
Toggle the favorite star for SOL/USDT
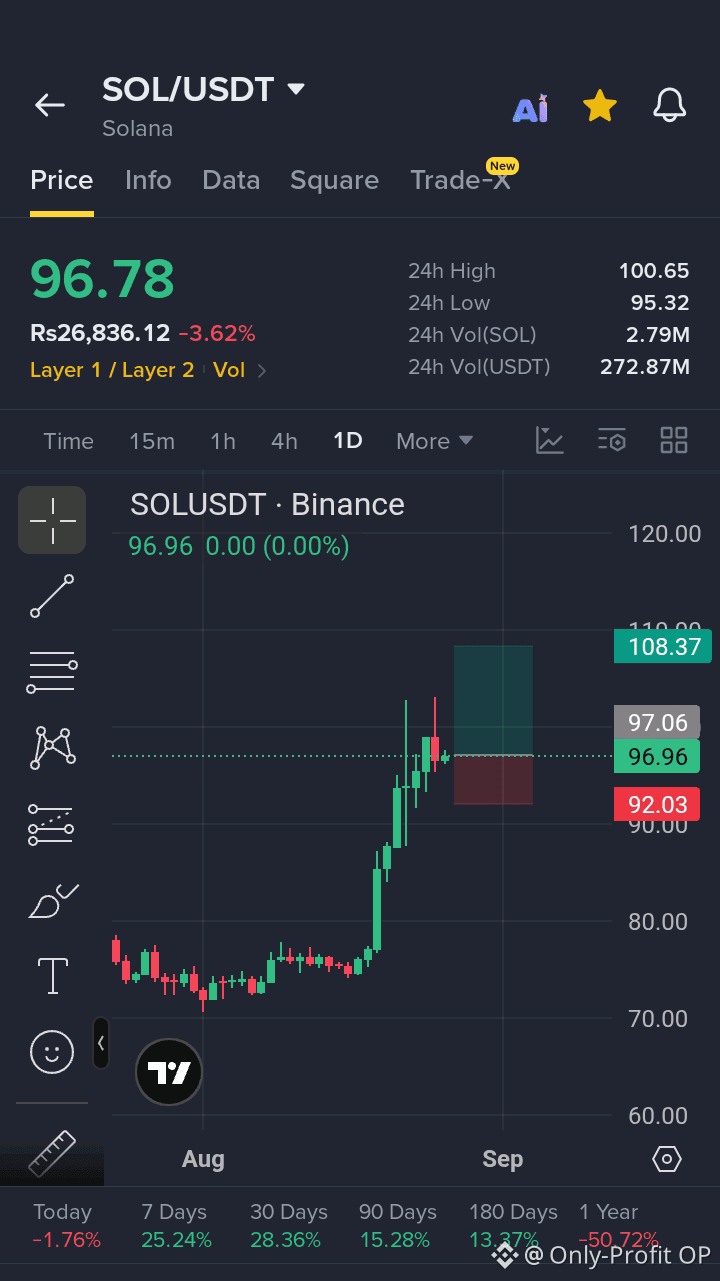point(599,105)
